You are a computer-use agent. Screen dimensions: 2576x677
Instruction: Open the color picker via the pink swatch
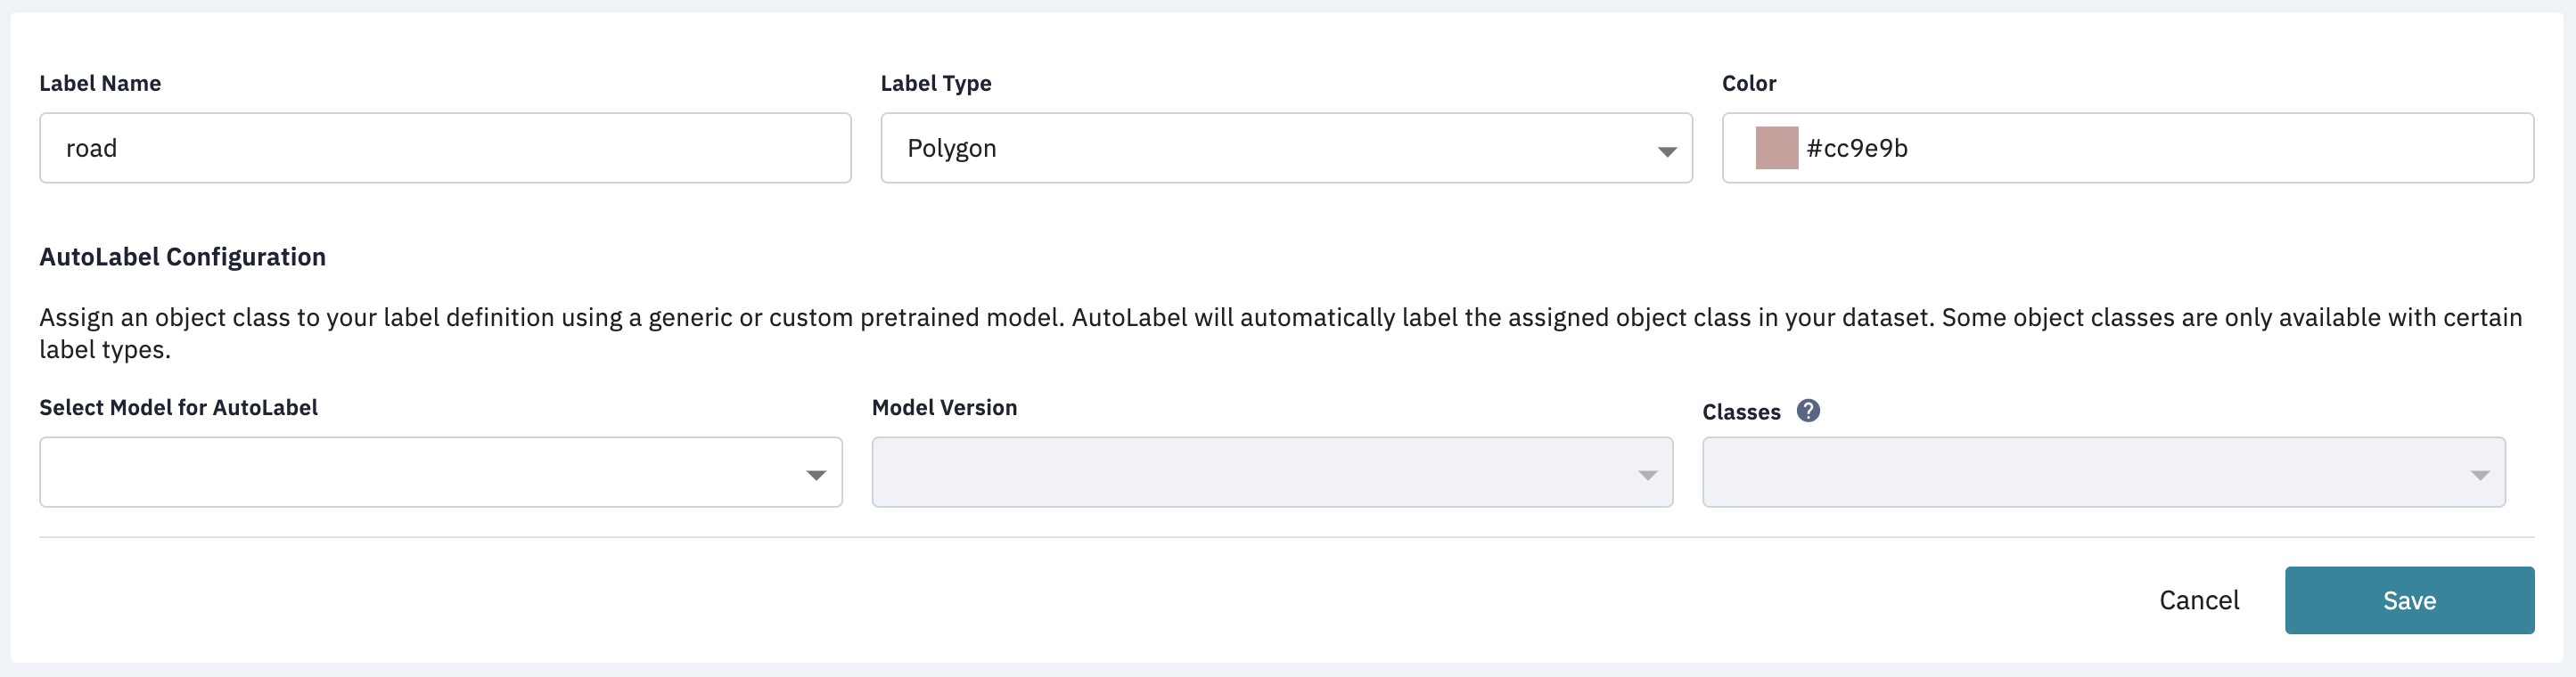point(1777,148)
